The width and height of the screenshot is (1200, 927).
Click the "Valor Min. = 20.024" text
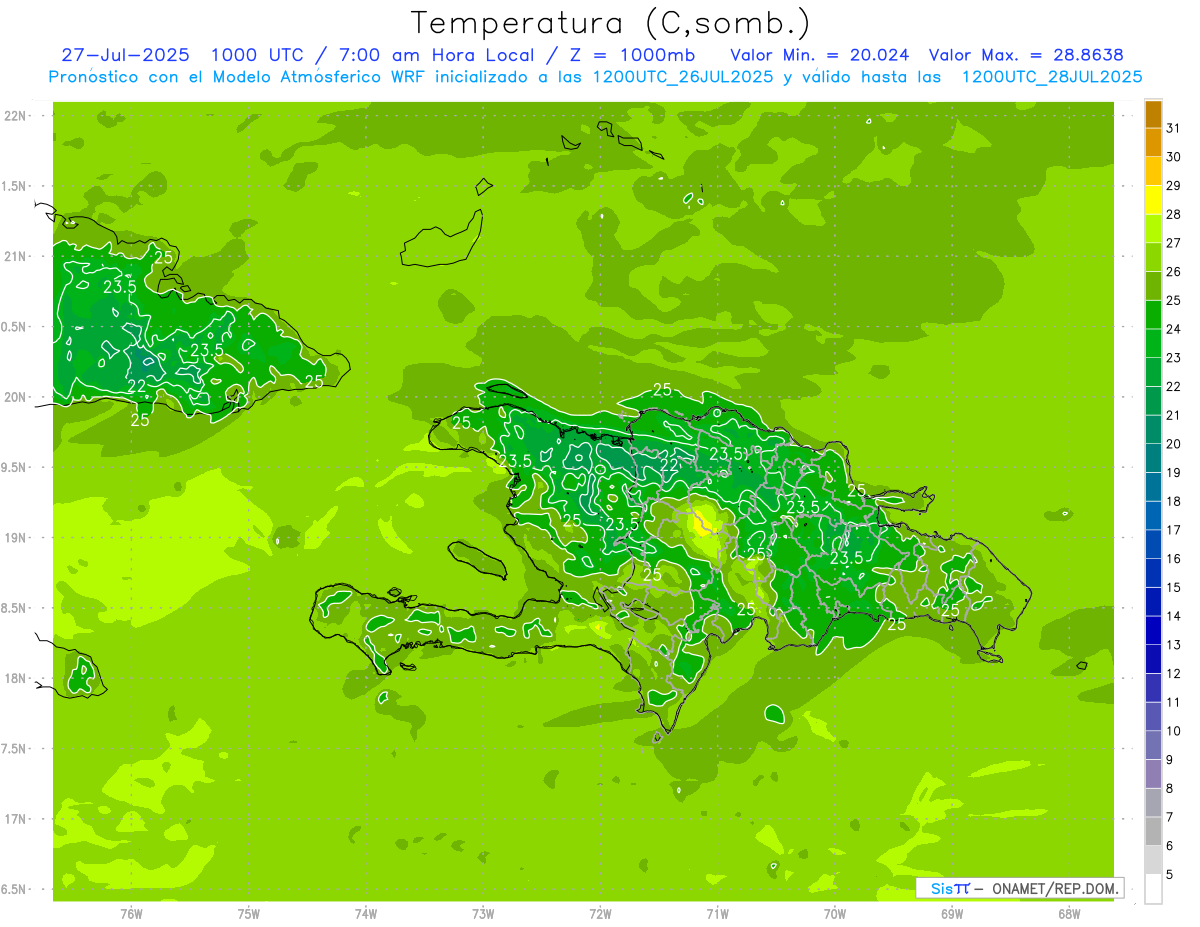pos(821,54)
